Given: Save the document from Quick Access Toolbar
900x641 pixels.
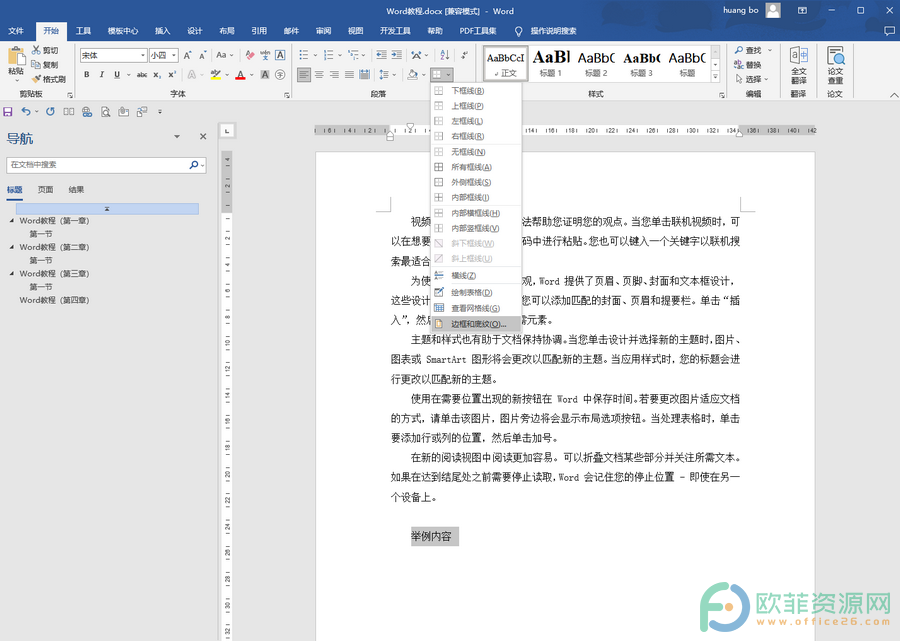Looking at the screenshot, I should coord(8,112).
